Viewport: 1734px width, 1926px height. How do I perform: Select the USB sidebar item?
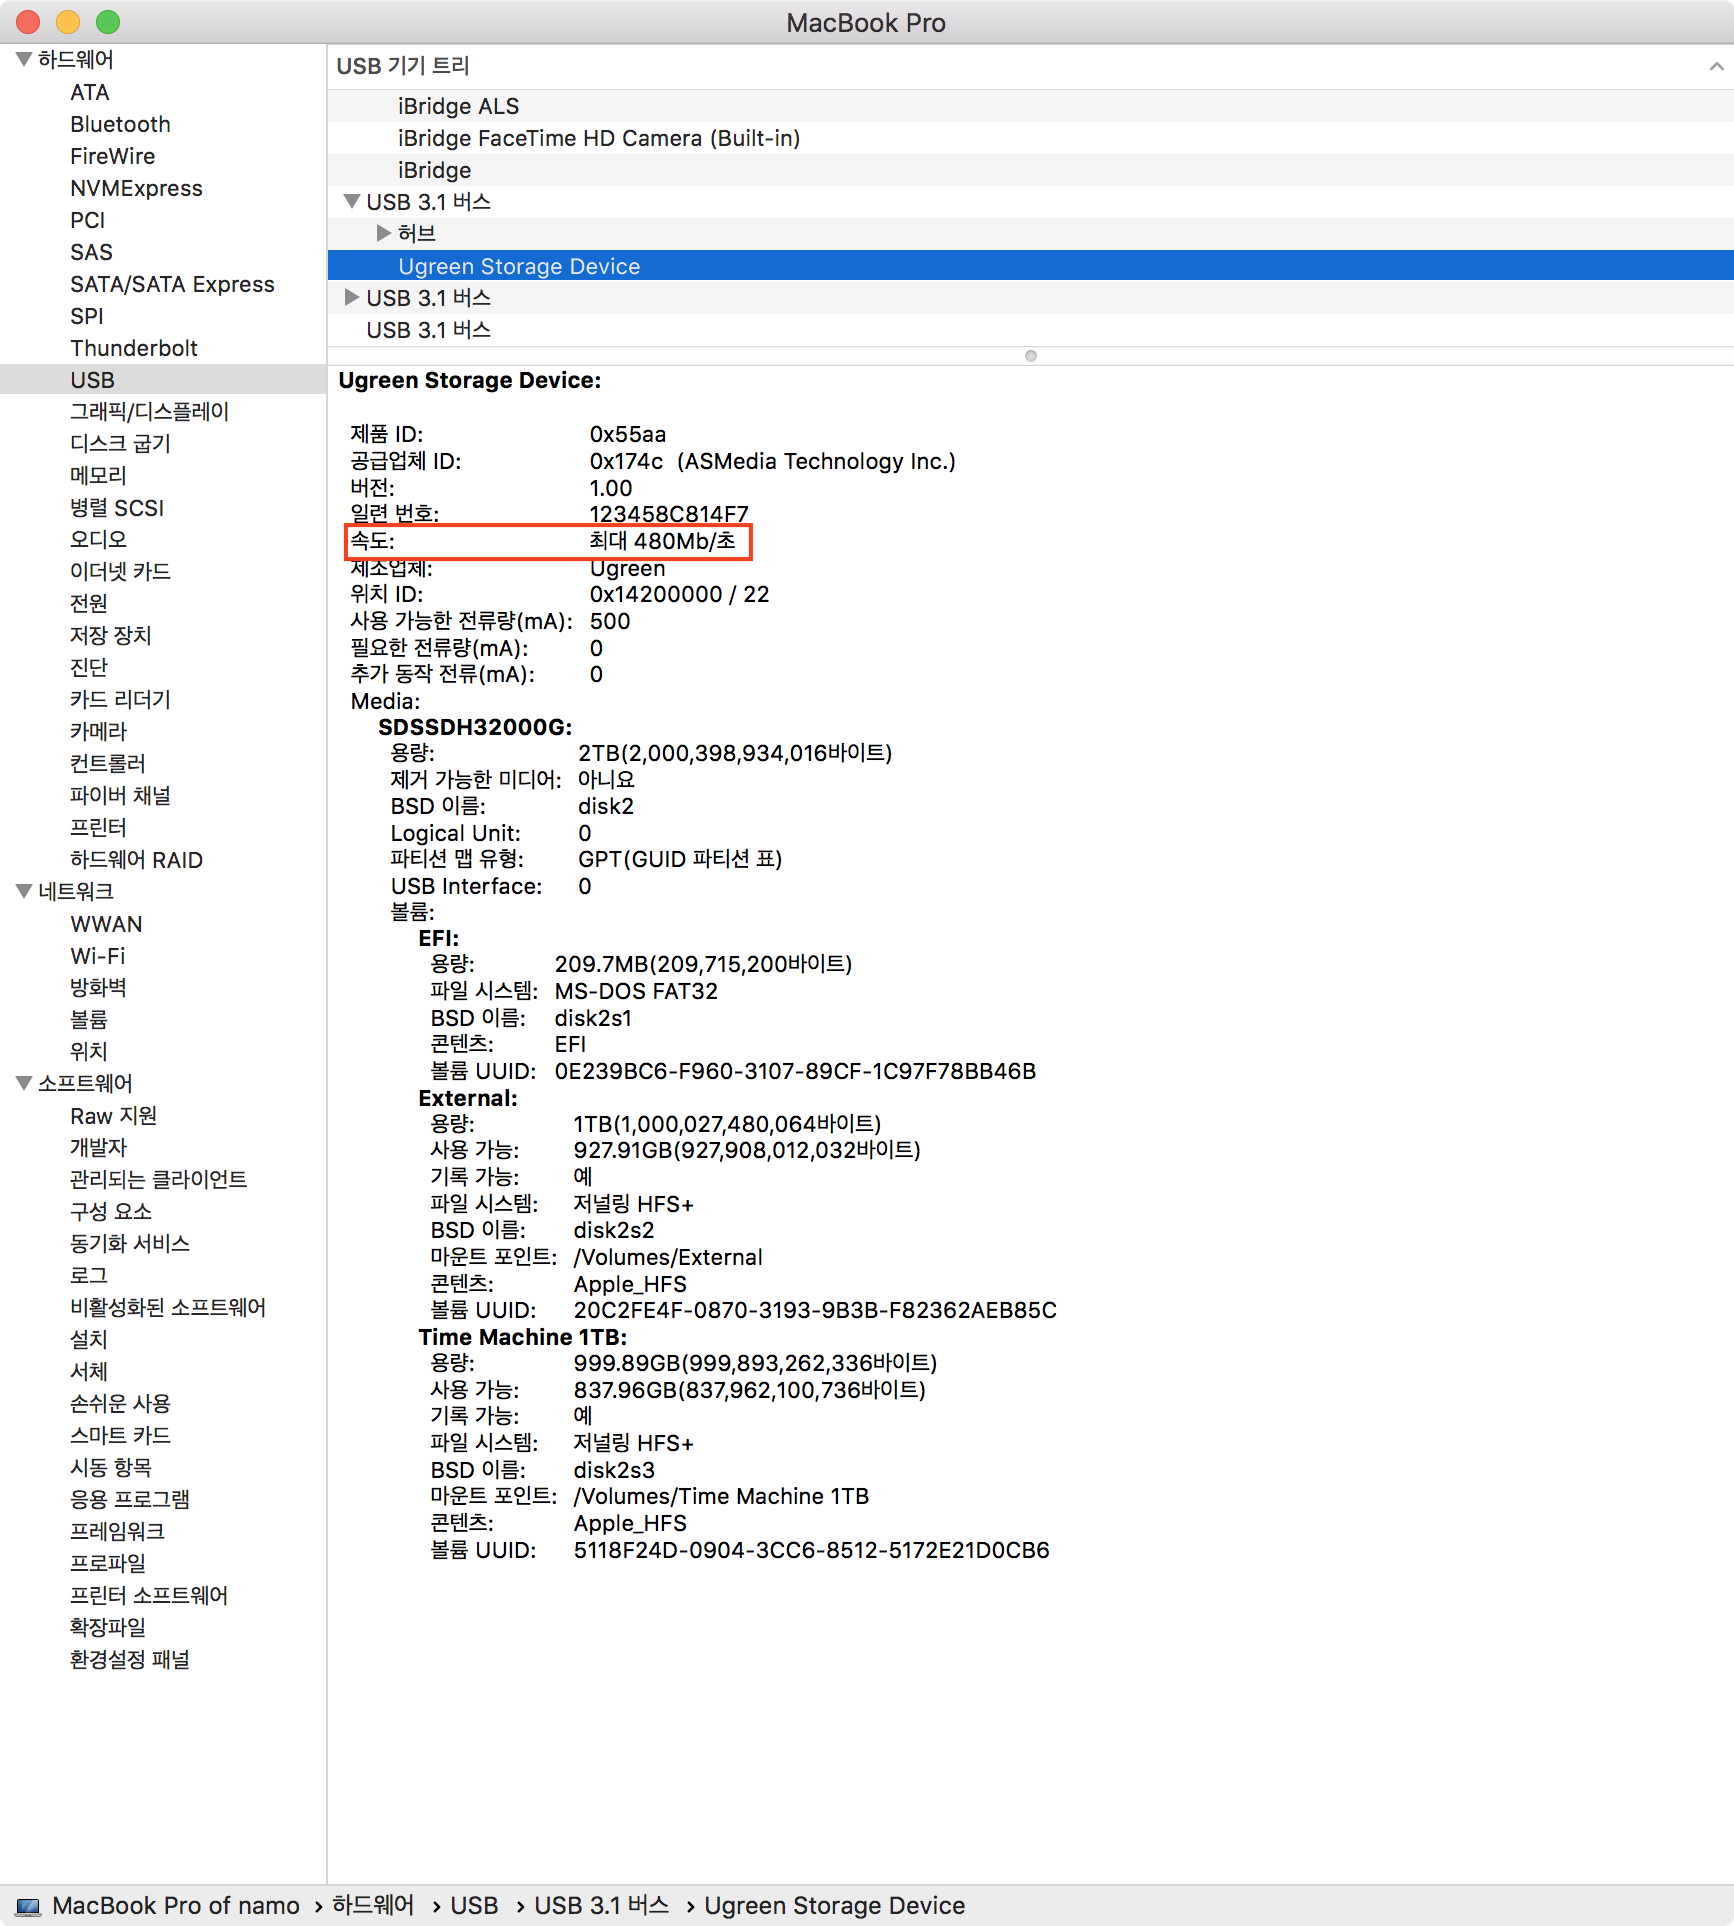click(x=163, y=380)
